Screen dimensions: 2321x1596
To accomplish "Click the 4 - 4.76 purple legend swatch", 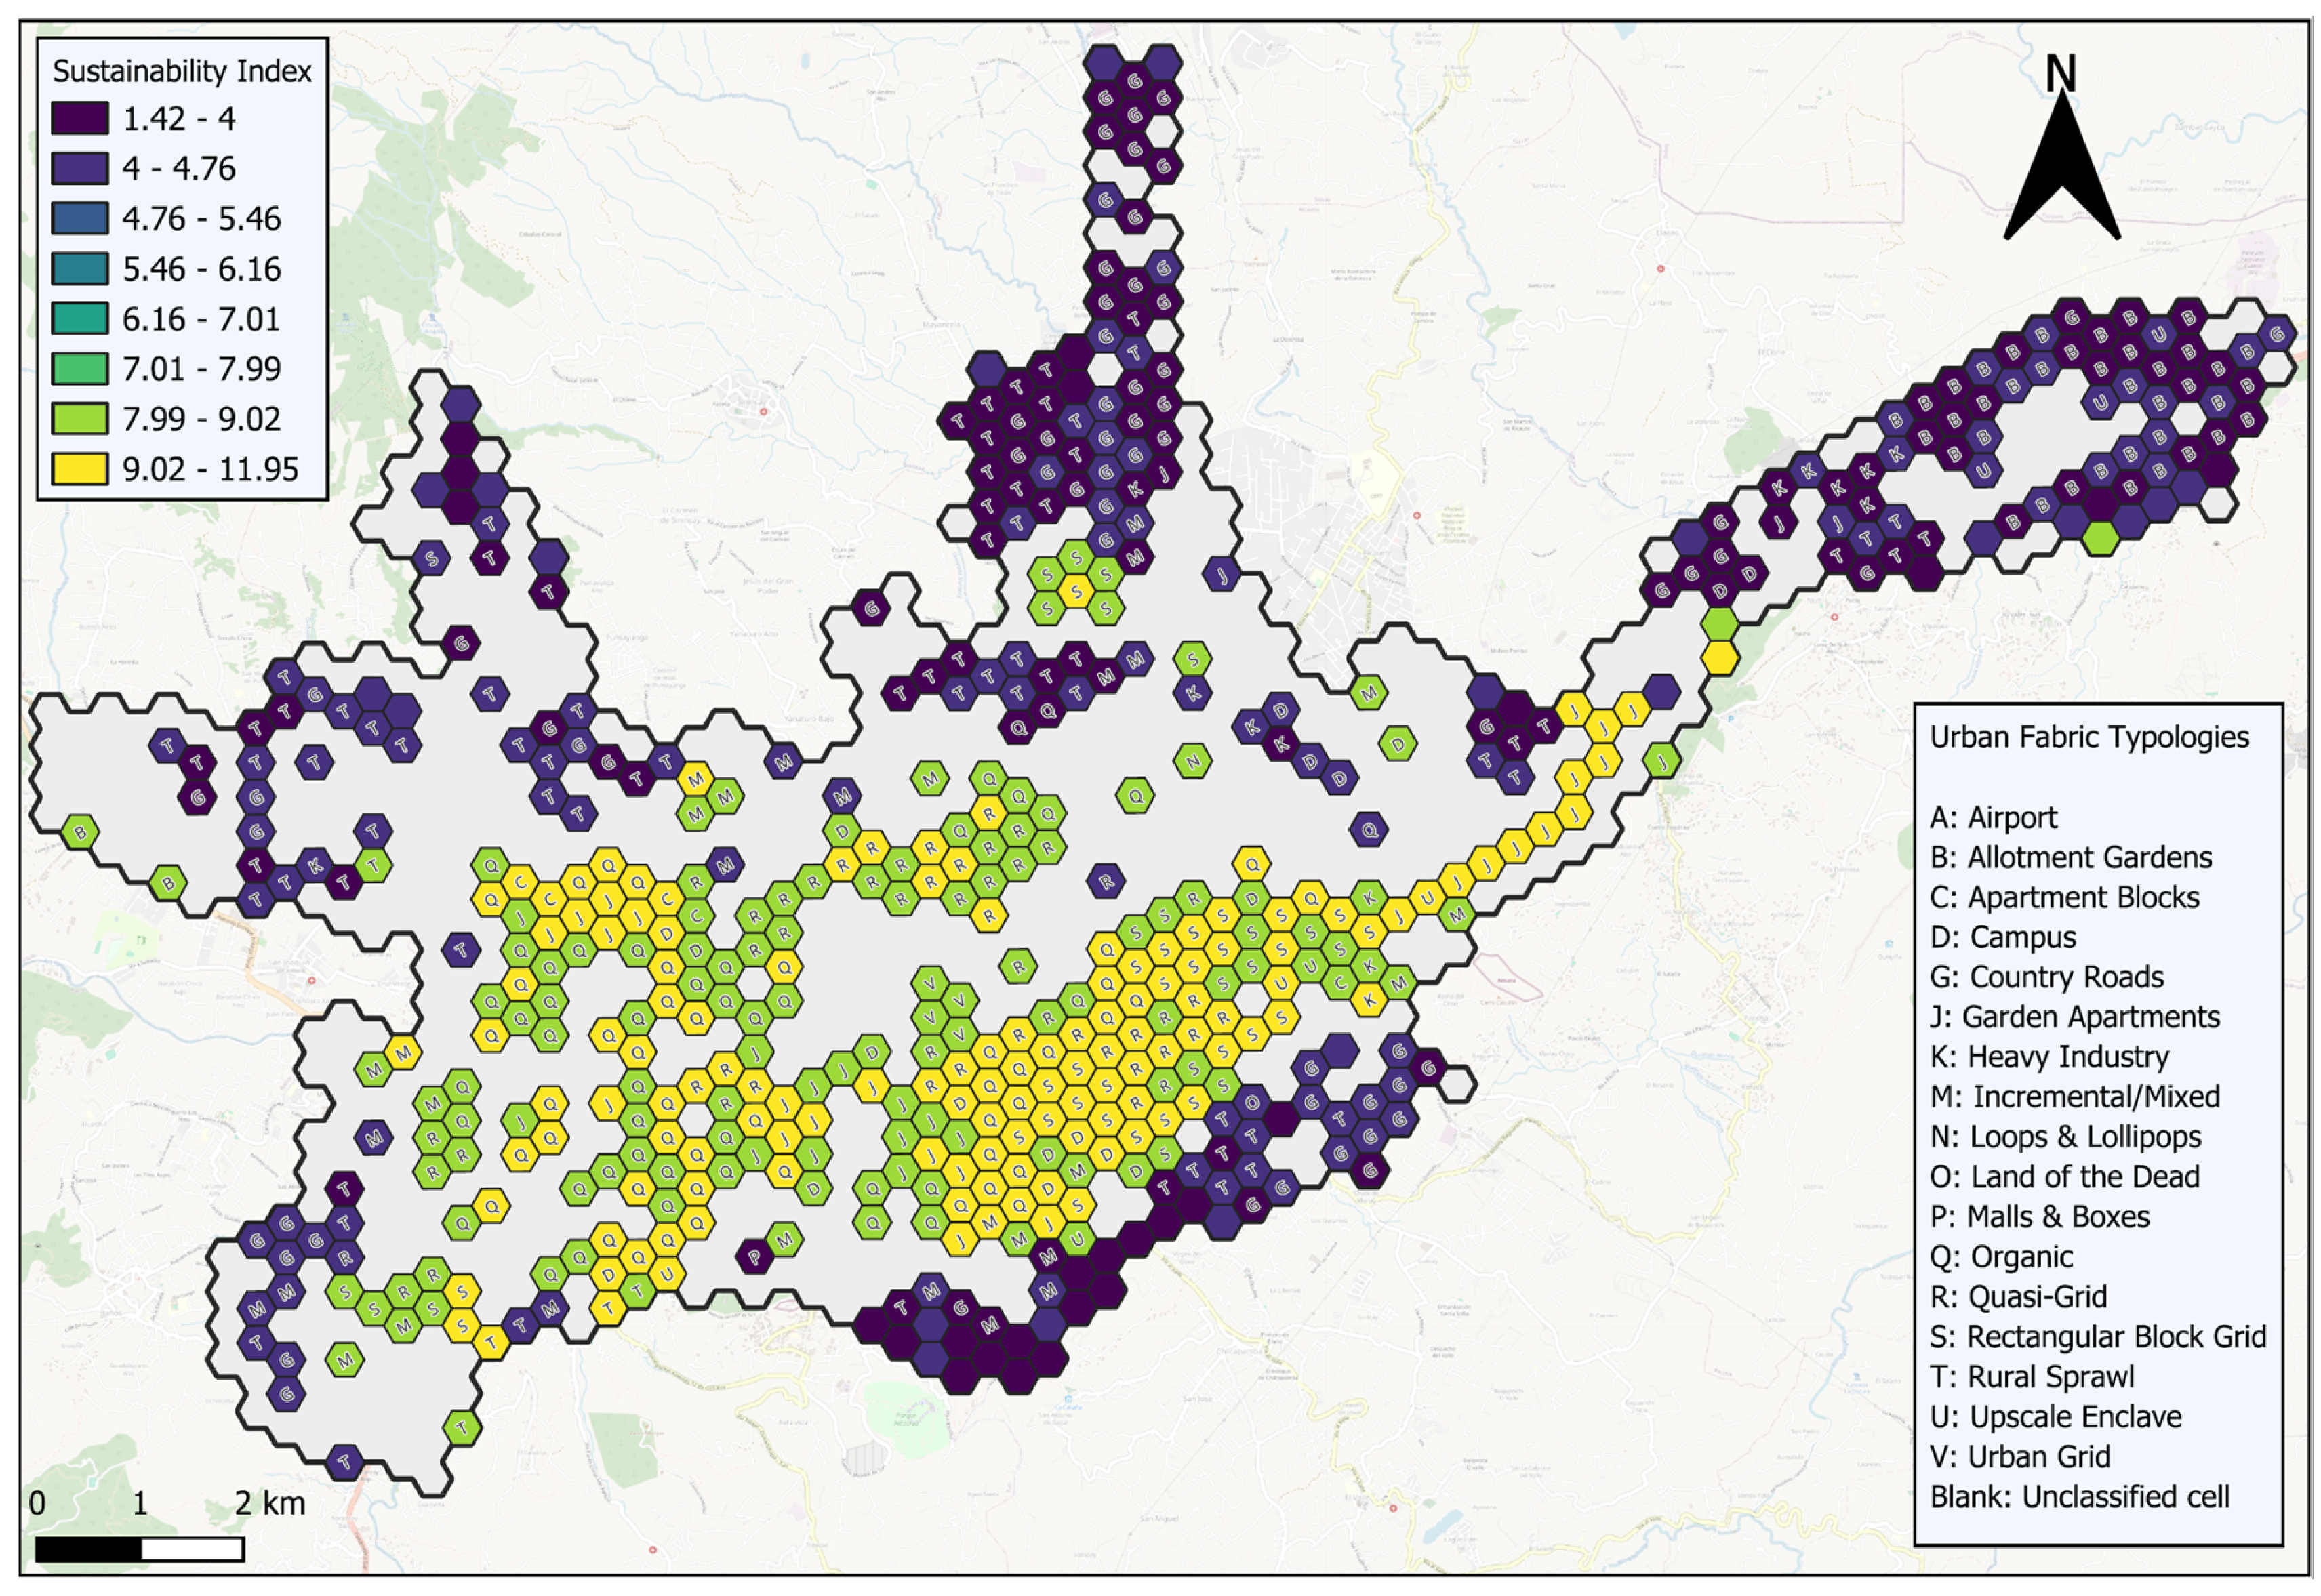I will coord(80,168).
